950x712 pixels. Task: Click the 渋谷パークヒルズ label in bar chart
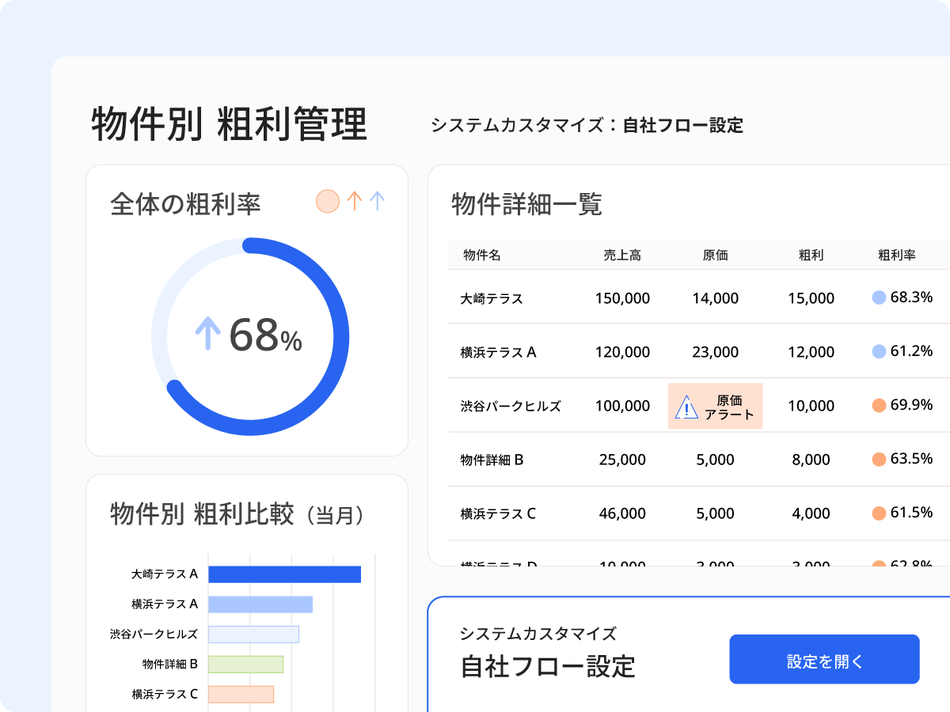(x=153, y=634)
